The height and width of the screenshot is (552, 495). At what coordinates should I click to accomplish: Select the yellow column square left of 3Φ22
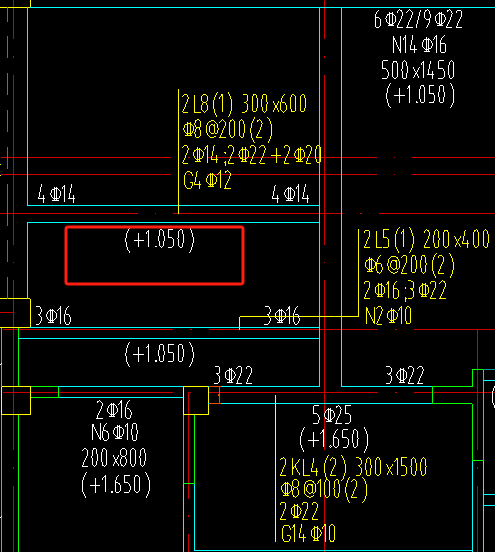click(x=196, y=400)
